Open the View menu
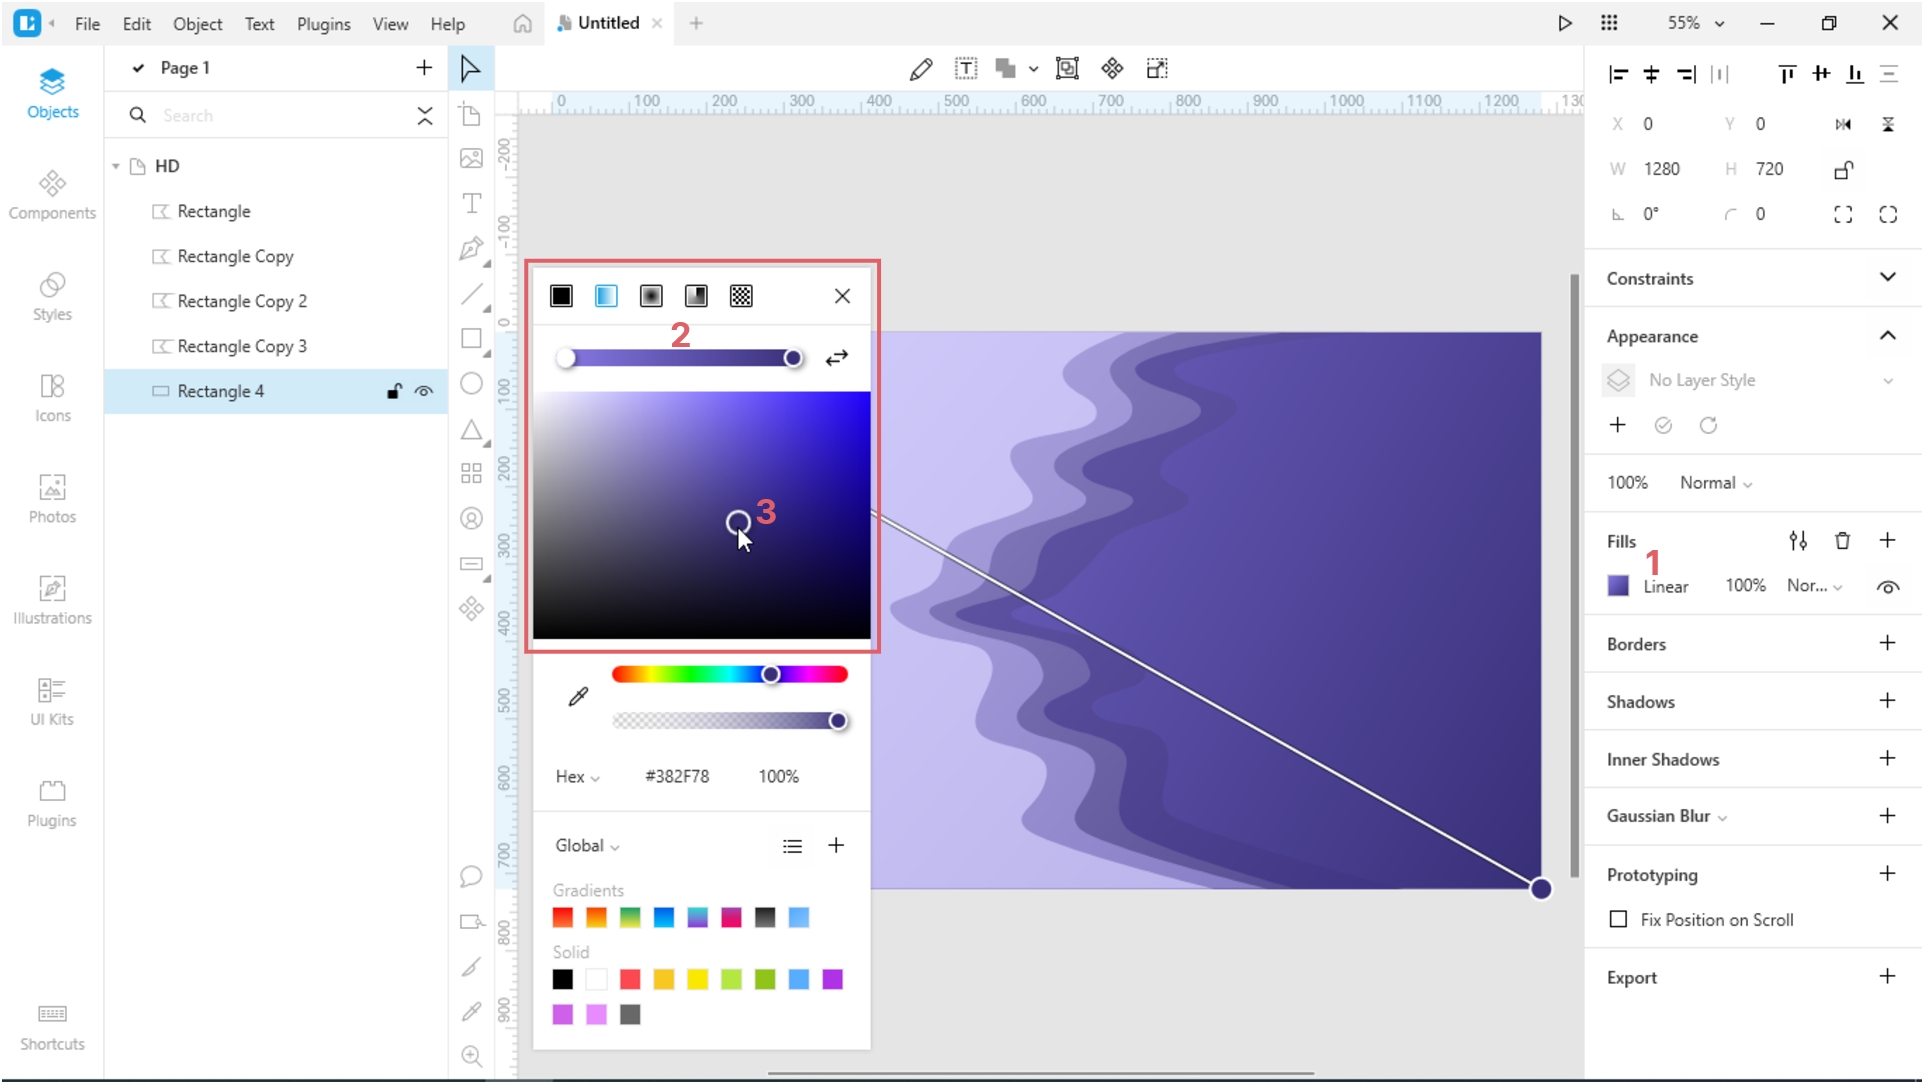This screenshot has height=1084, width=1924. tap(390, 24)
